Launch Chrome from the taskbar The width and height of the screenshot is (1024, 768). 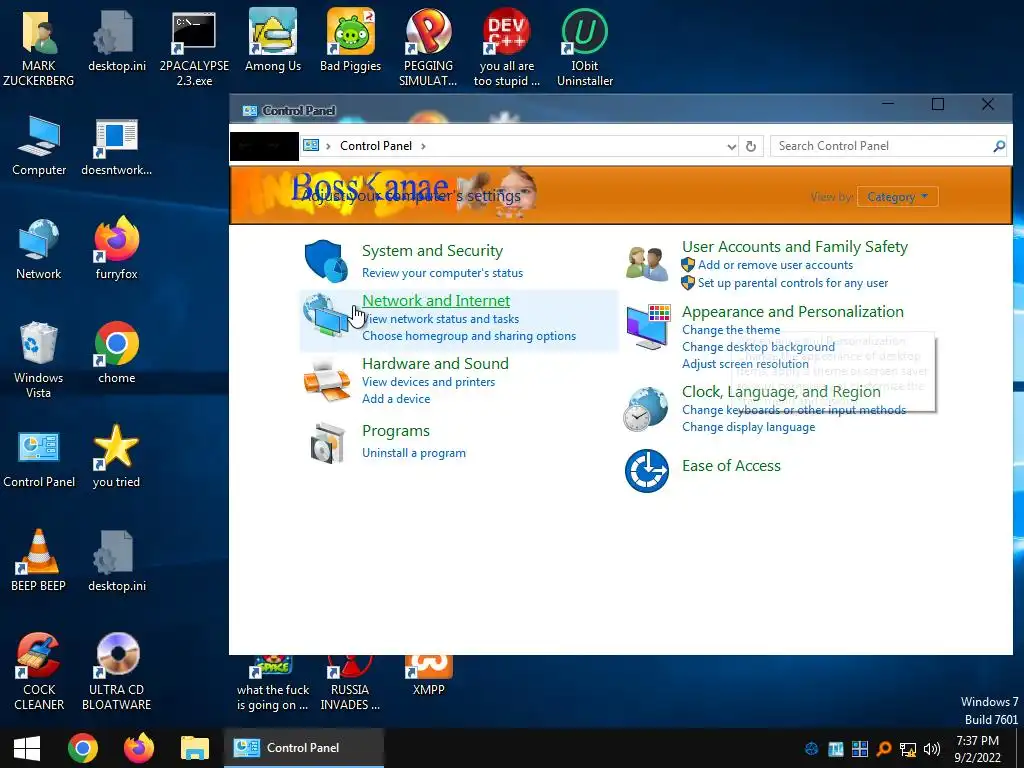tap(83, 748)
